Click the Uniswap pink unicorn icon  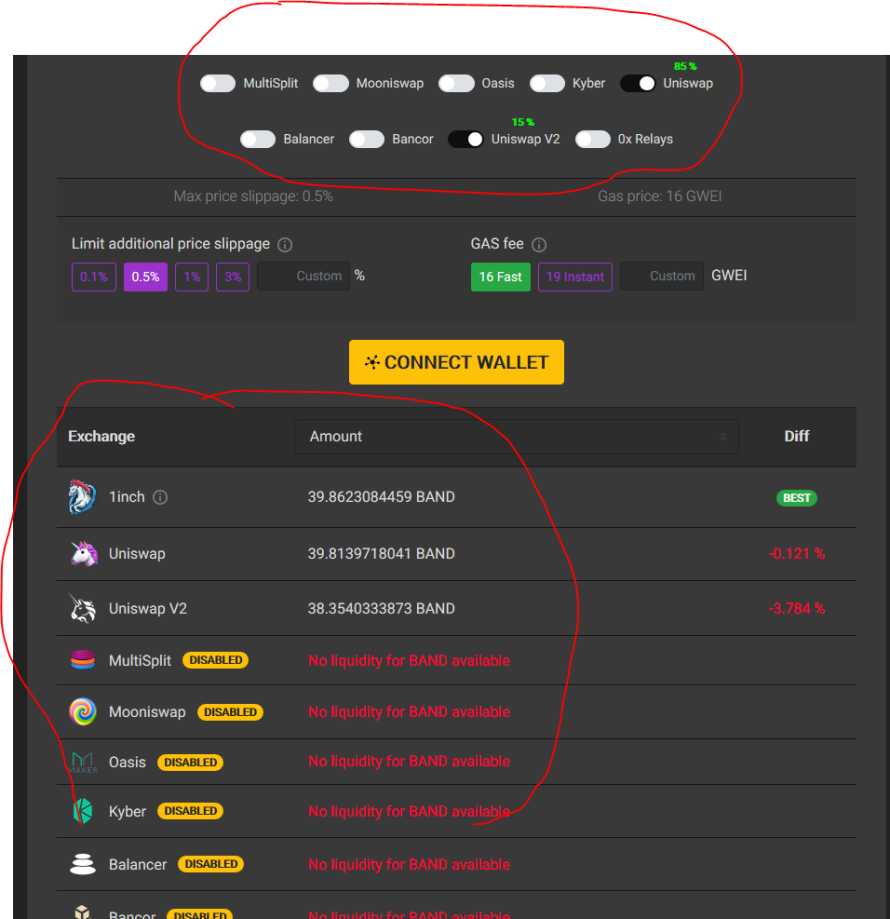point(83,554)
